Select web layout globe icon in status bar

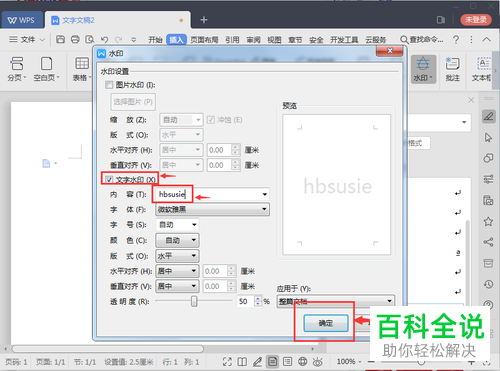(x=302, y=361)
